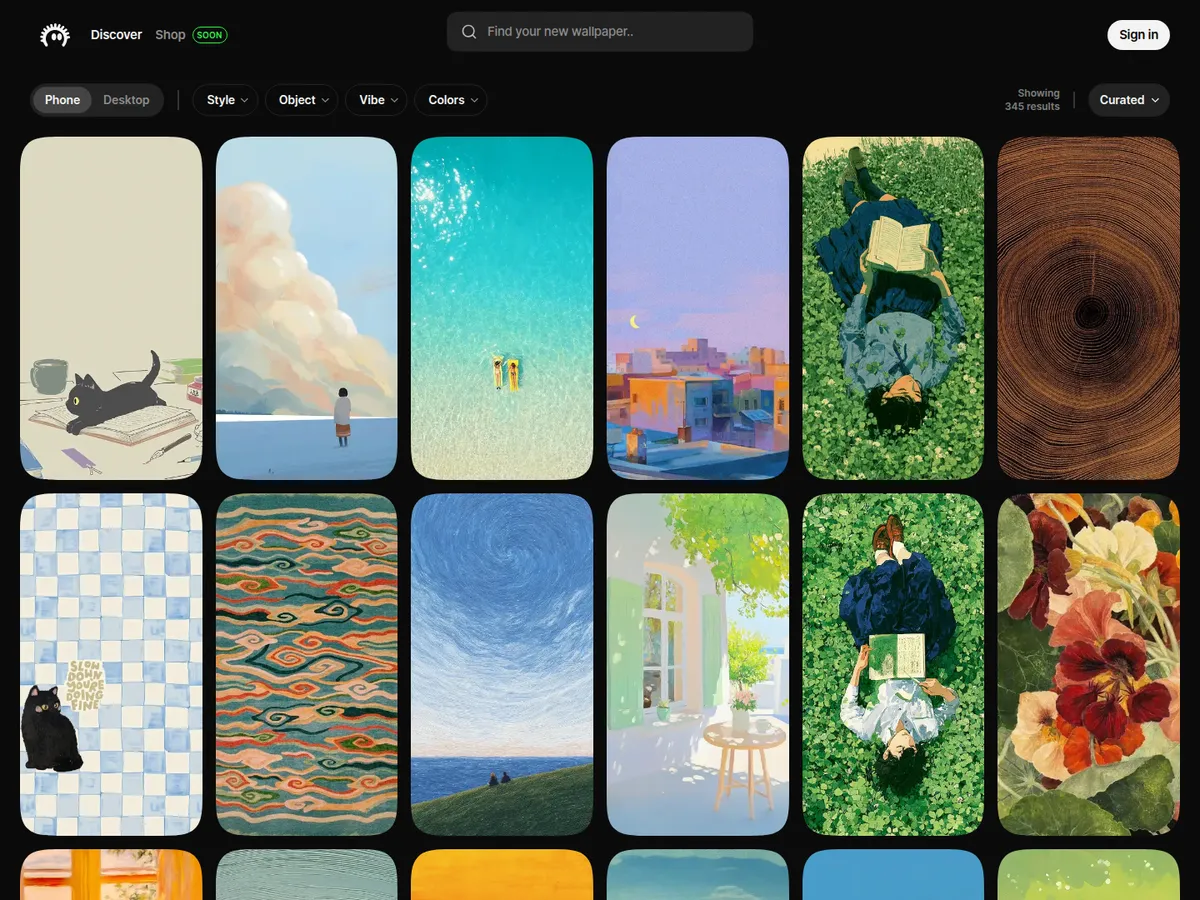Screen dimensions: 1200x900
Task: Open the grey wavy lines wallpaper in bottom row
Action: [x=307, y=875]
